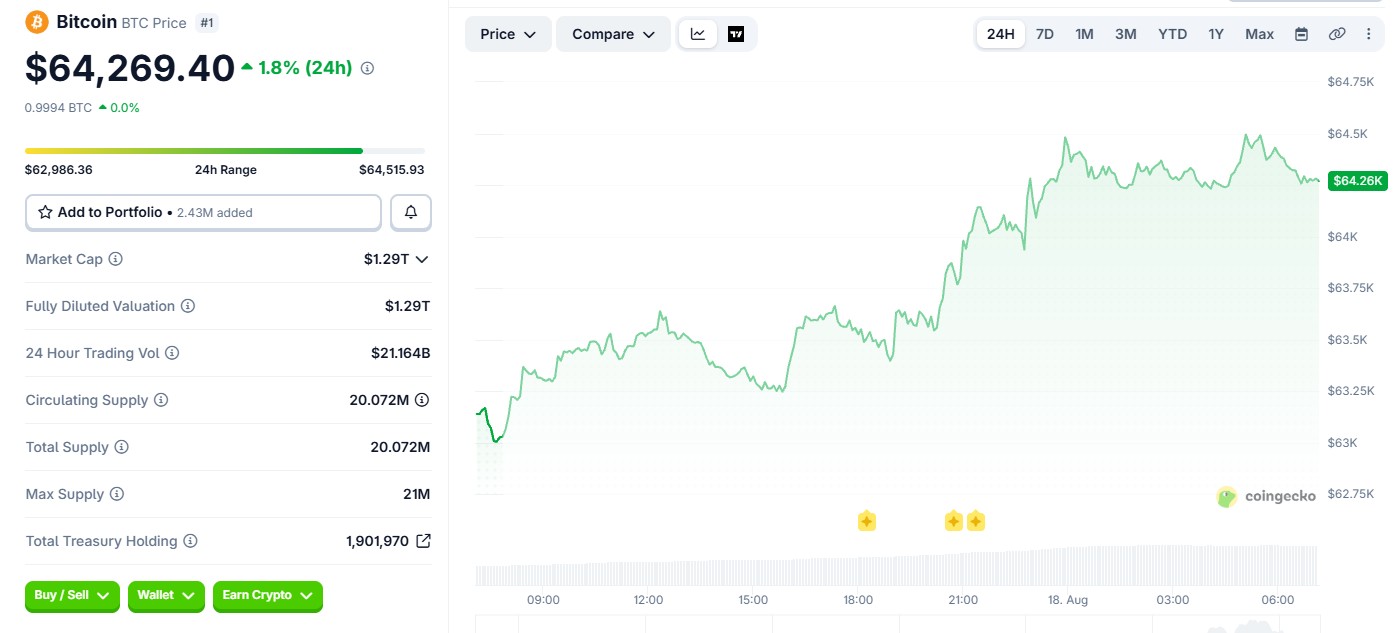
Task: Open the Wallet dropdown
Action: click(x=166, y=596)
